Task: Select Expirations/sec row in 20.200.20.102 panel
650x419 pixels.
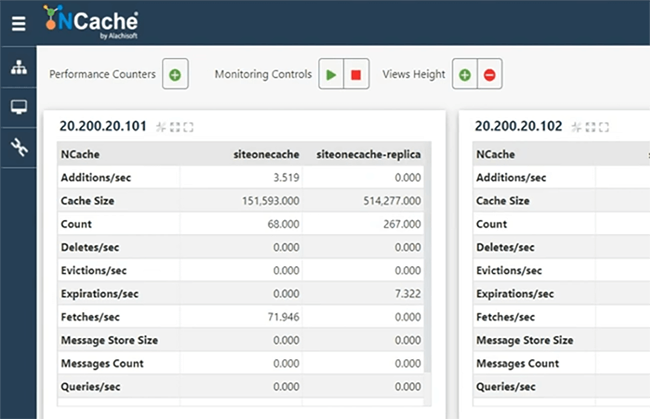Action: tap(561, 293)
